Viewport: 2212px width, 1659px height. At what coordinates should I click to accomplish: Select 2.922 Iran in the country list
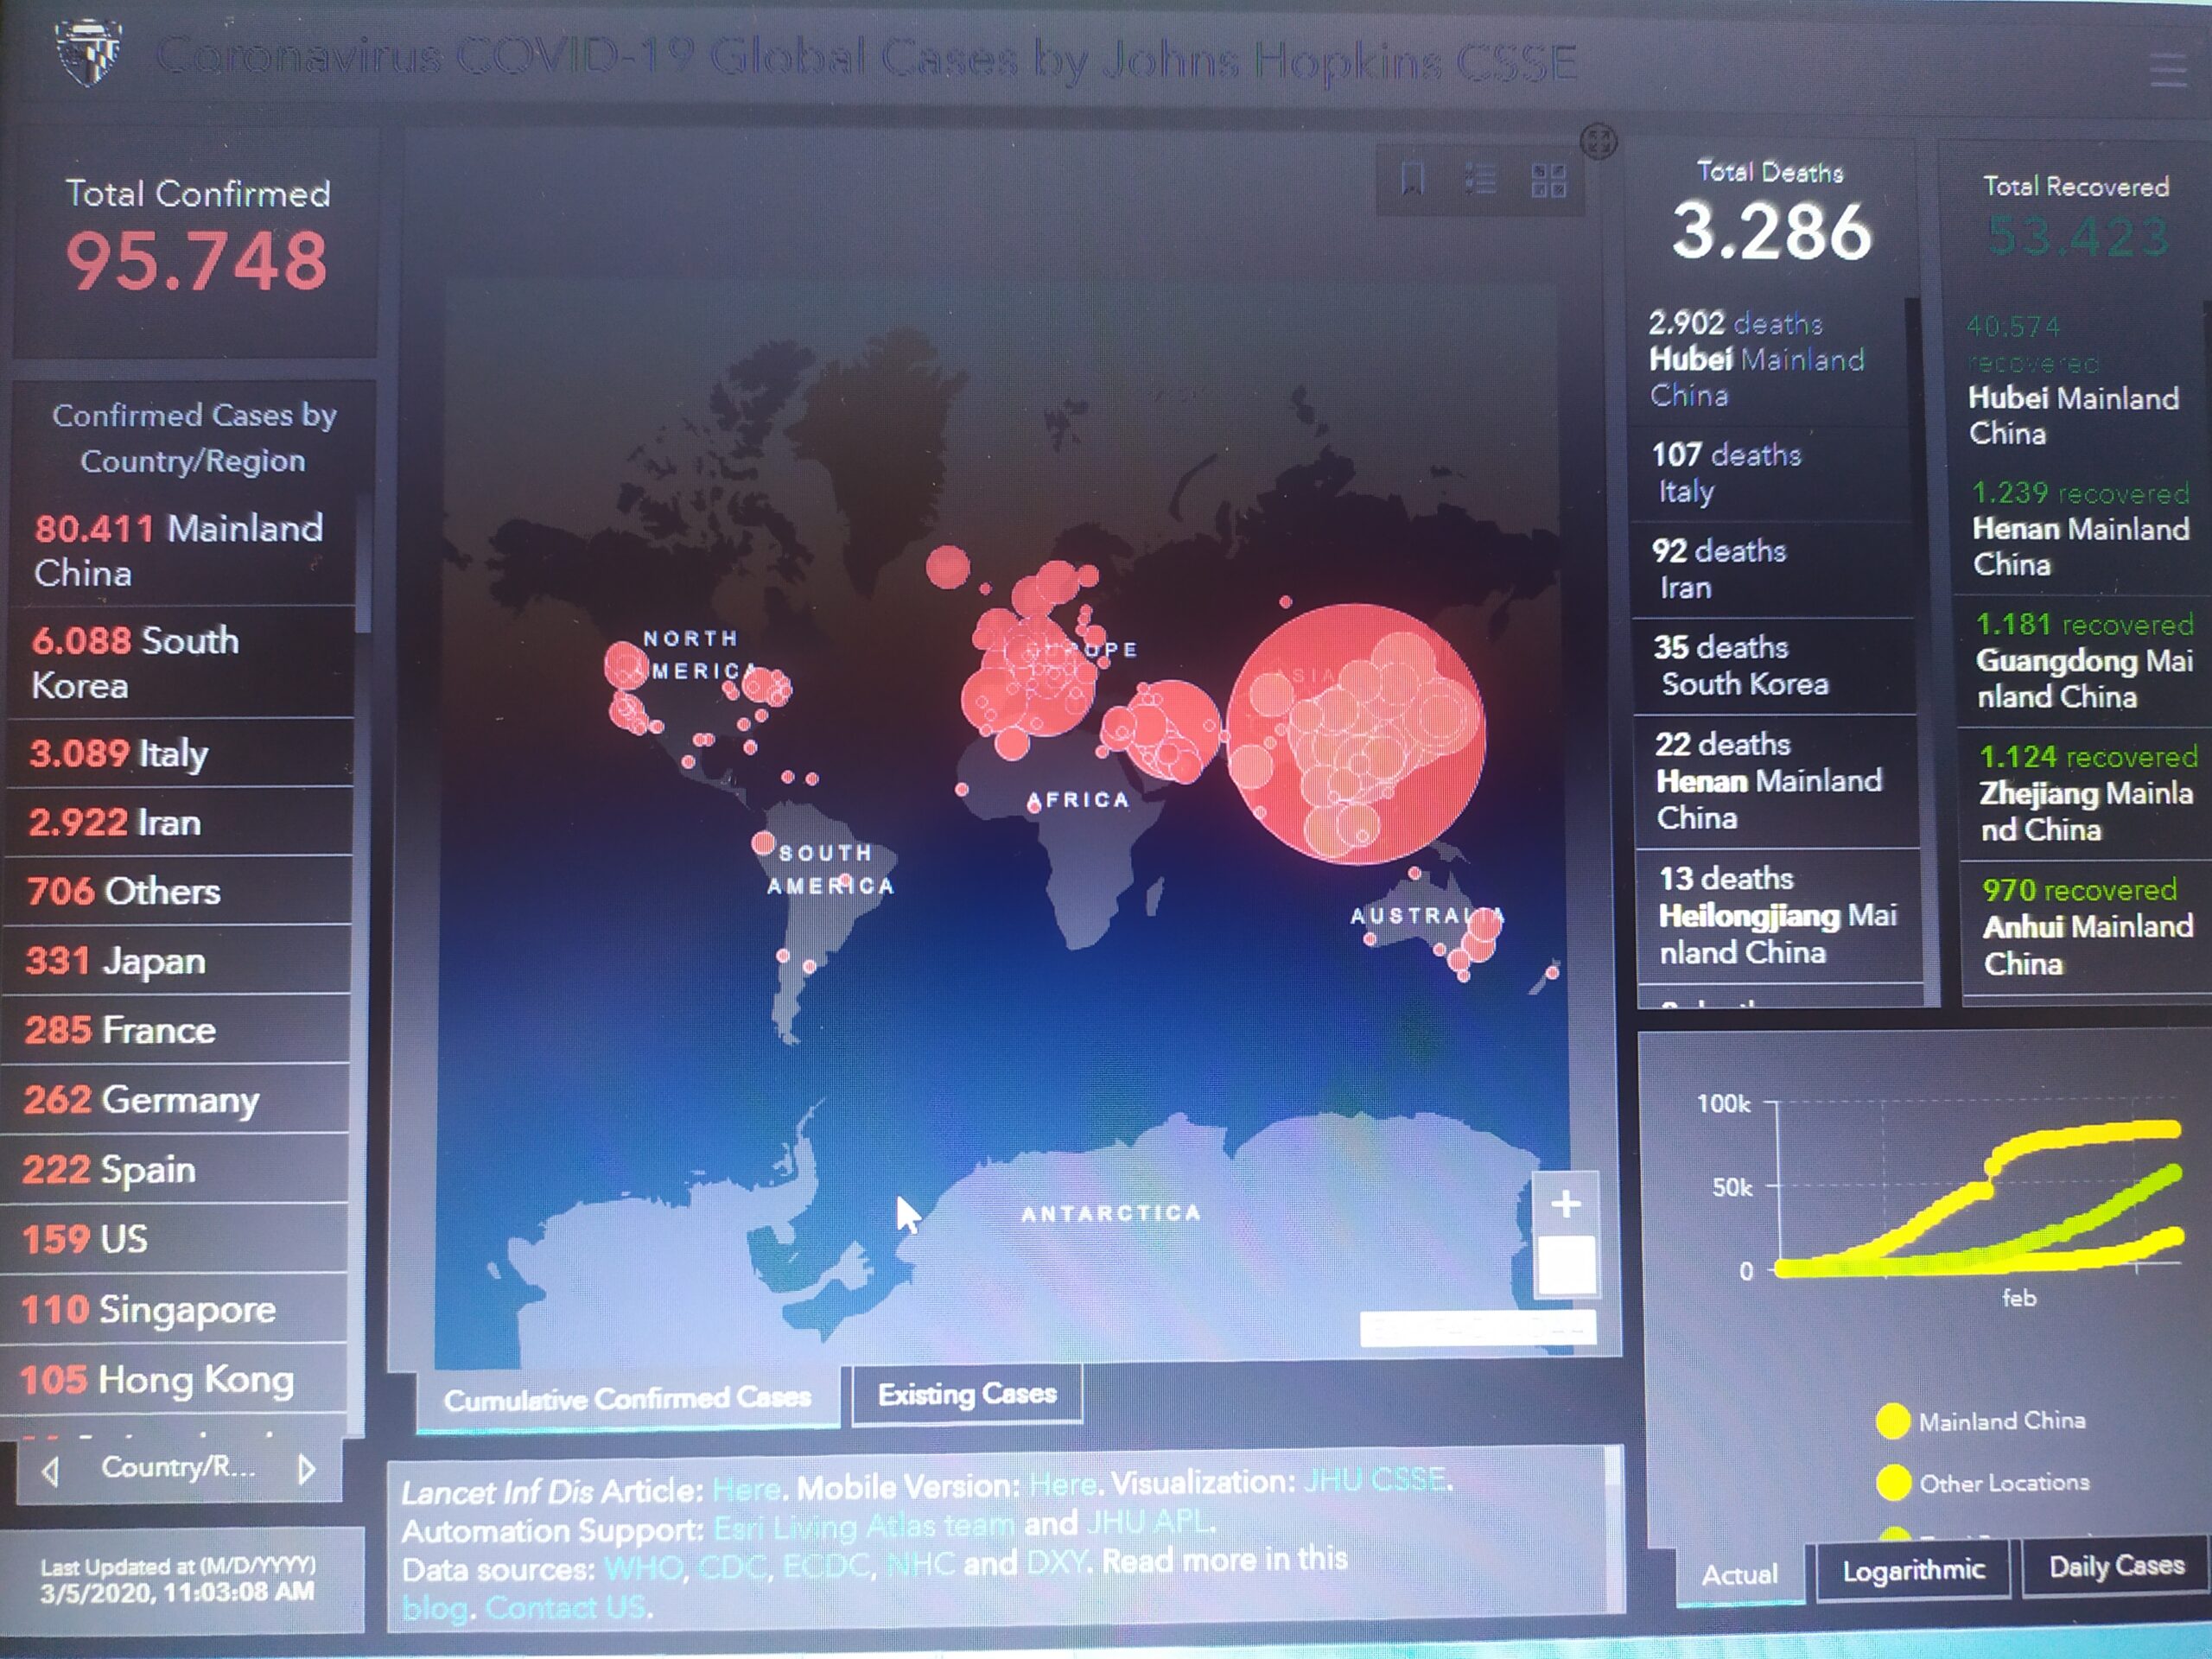click(x=179, y=823)
